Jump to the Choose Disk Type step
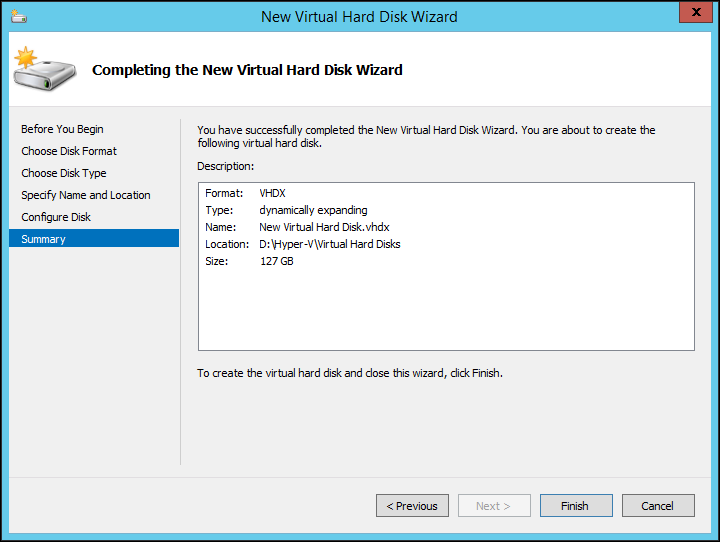This screenshot has width=720, height=542. click(64, 173)
